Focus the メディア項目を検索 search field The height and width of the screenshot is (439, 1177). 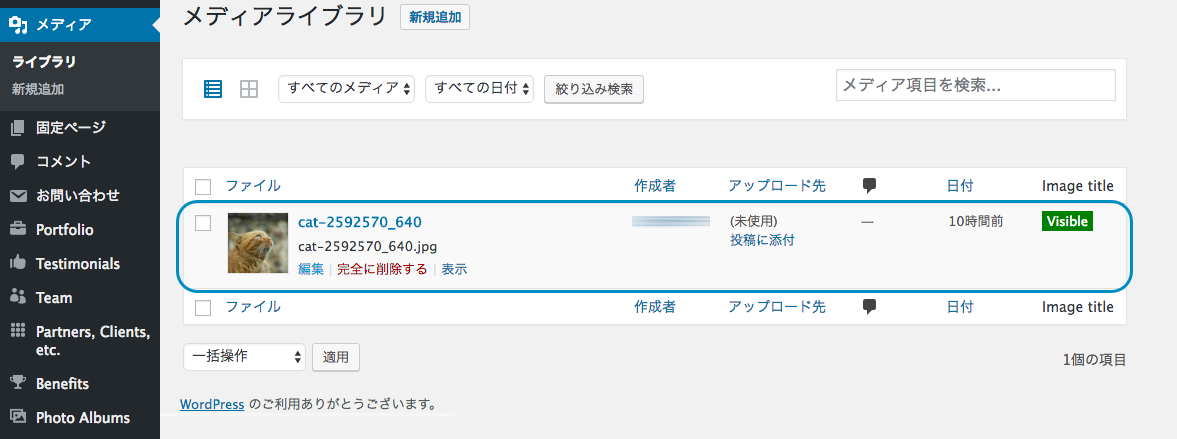point(975,86)
